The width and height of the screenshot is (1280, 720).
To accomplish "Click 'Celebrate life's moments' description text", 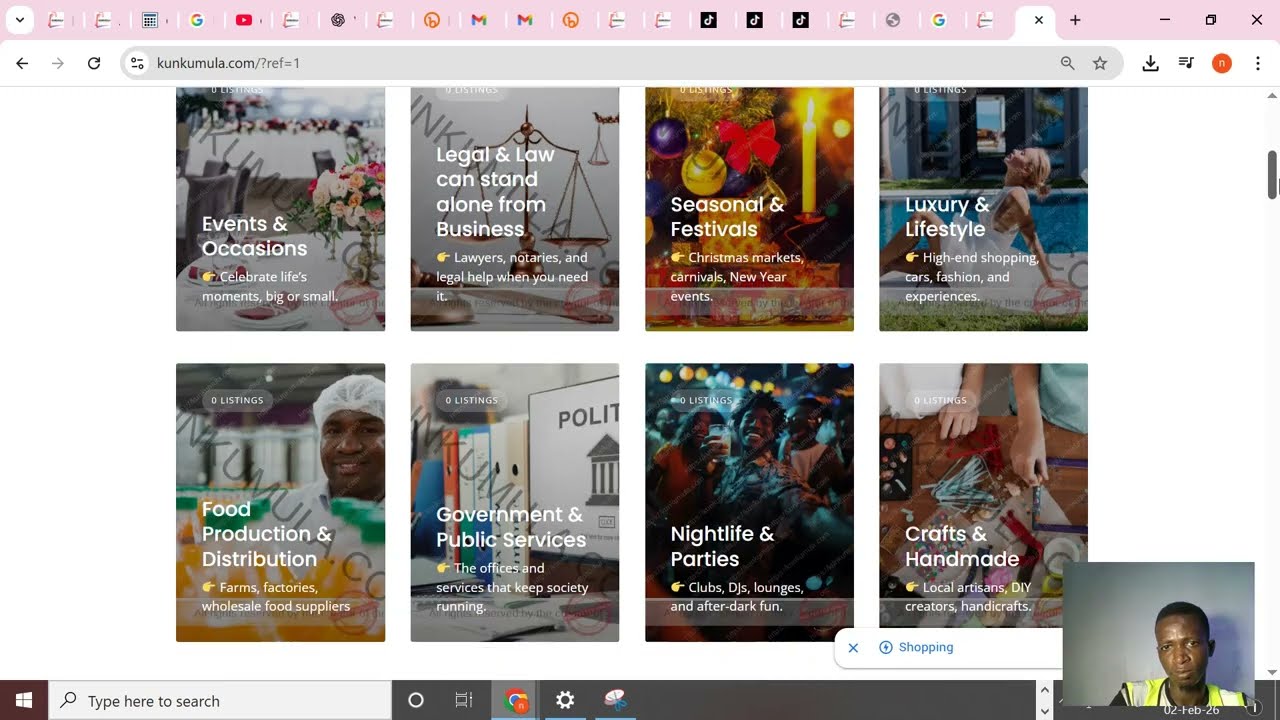I will (270, 286).
